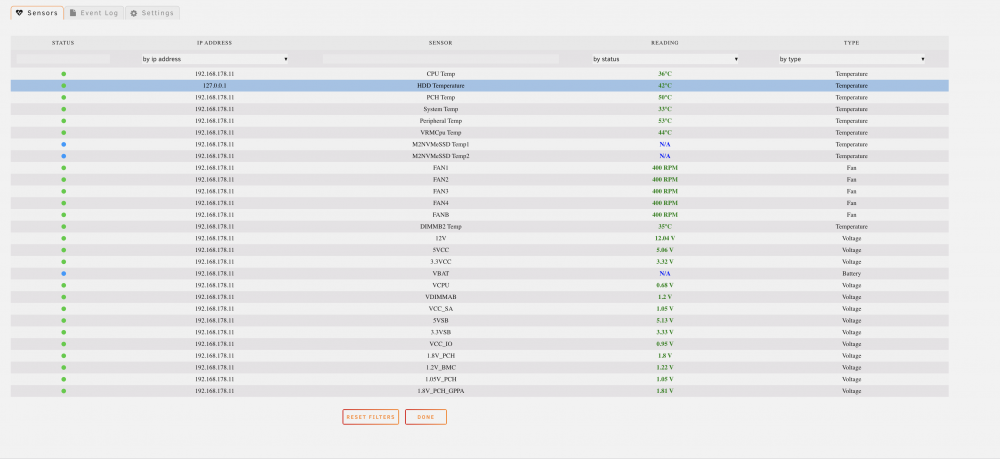Click the STATUS column header
The image size is (1000, 459).
[63, 43]
